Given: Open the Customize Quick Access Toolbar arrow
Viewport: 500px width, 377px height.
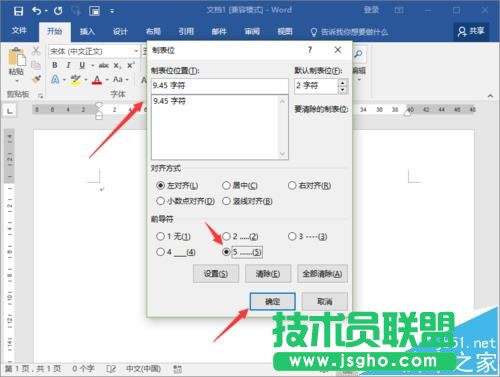Looking at the screenshot, I should (x=112, y=12).
